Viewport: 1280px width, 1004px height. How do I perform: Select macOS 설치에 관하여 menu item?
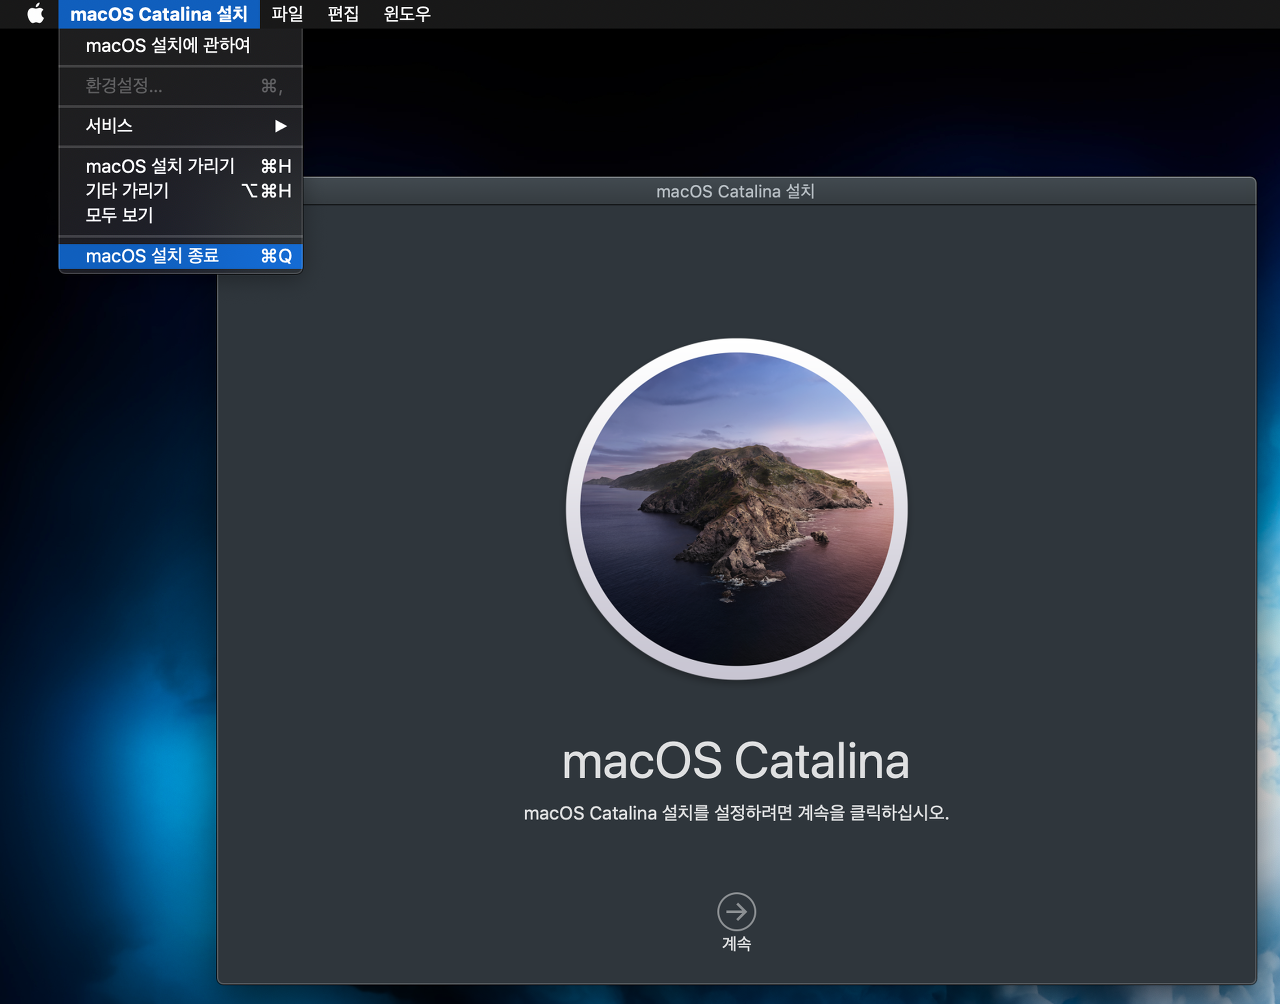point(181,46)
